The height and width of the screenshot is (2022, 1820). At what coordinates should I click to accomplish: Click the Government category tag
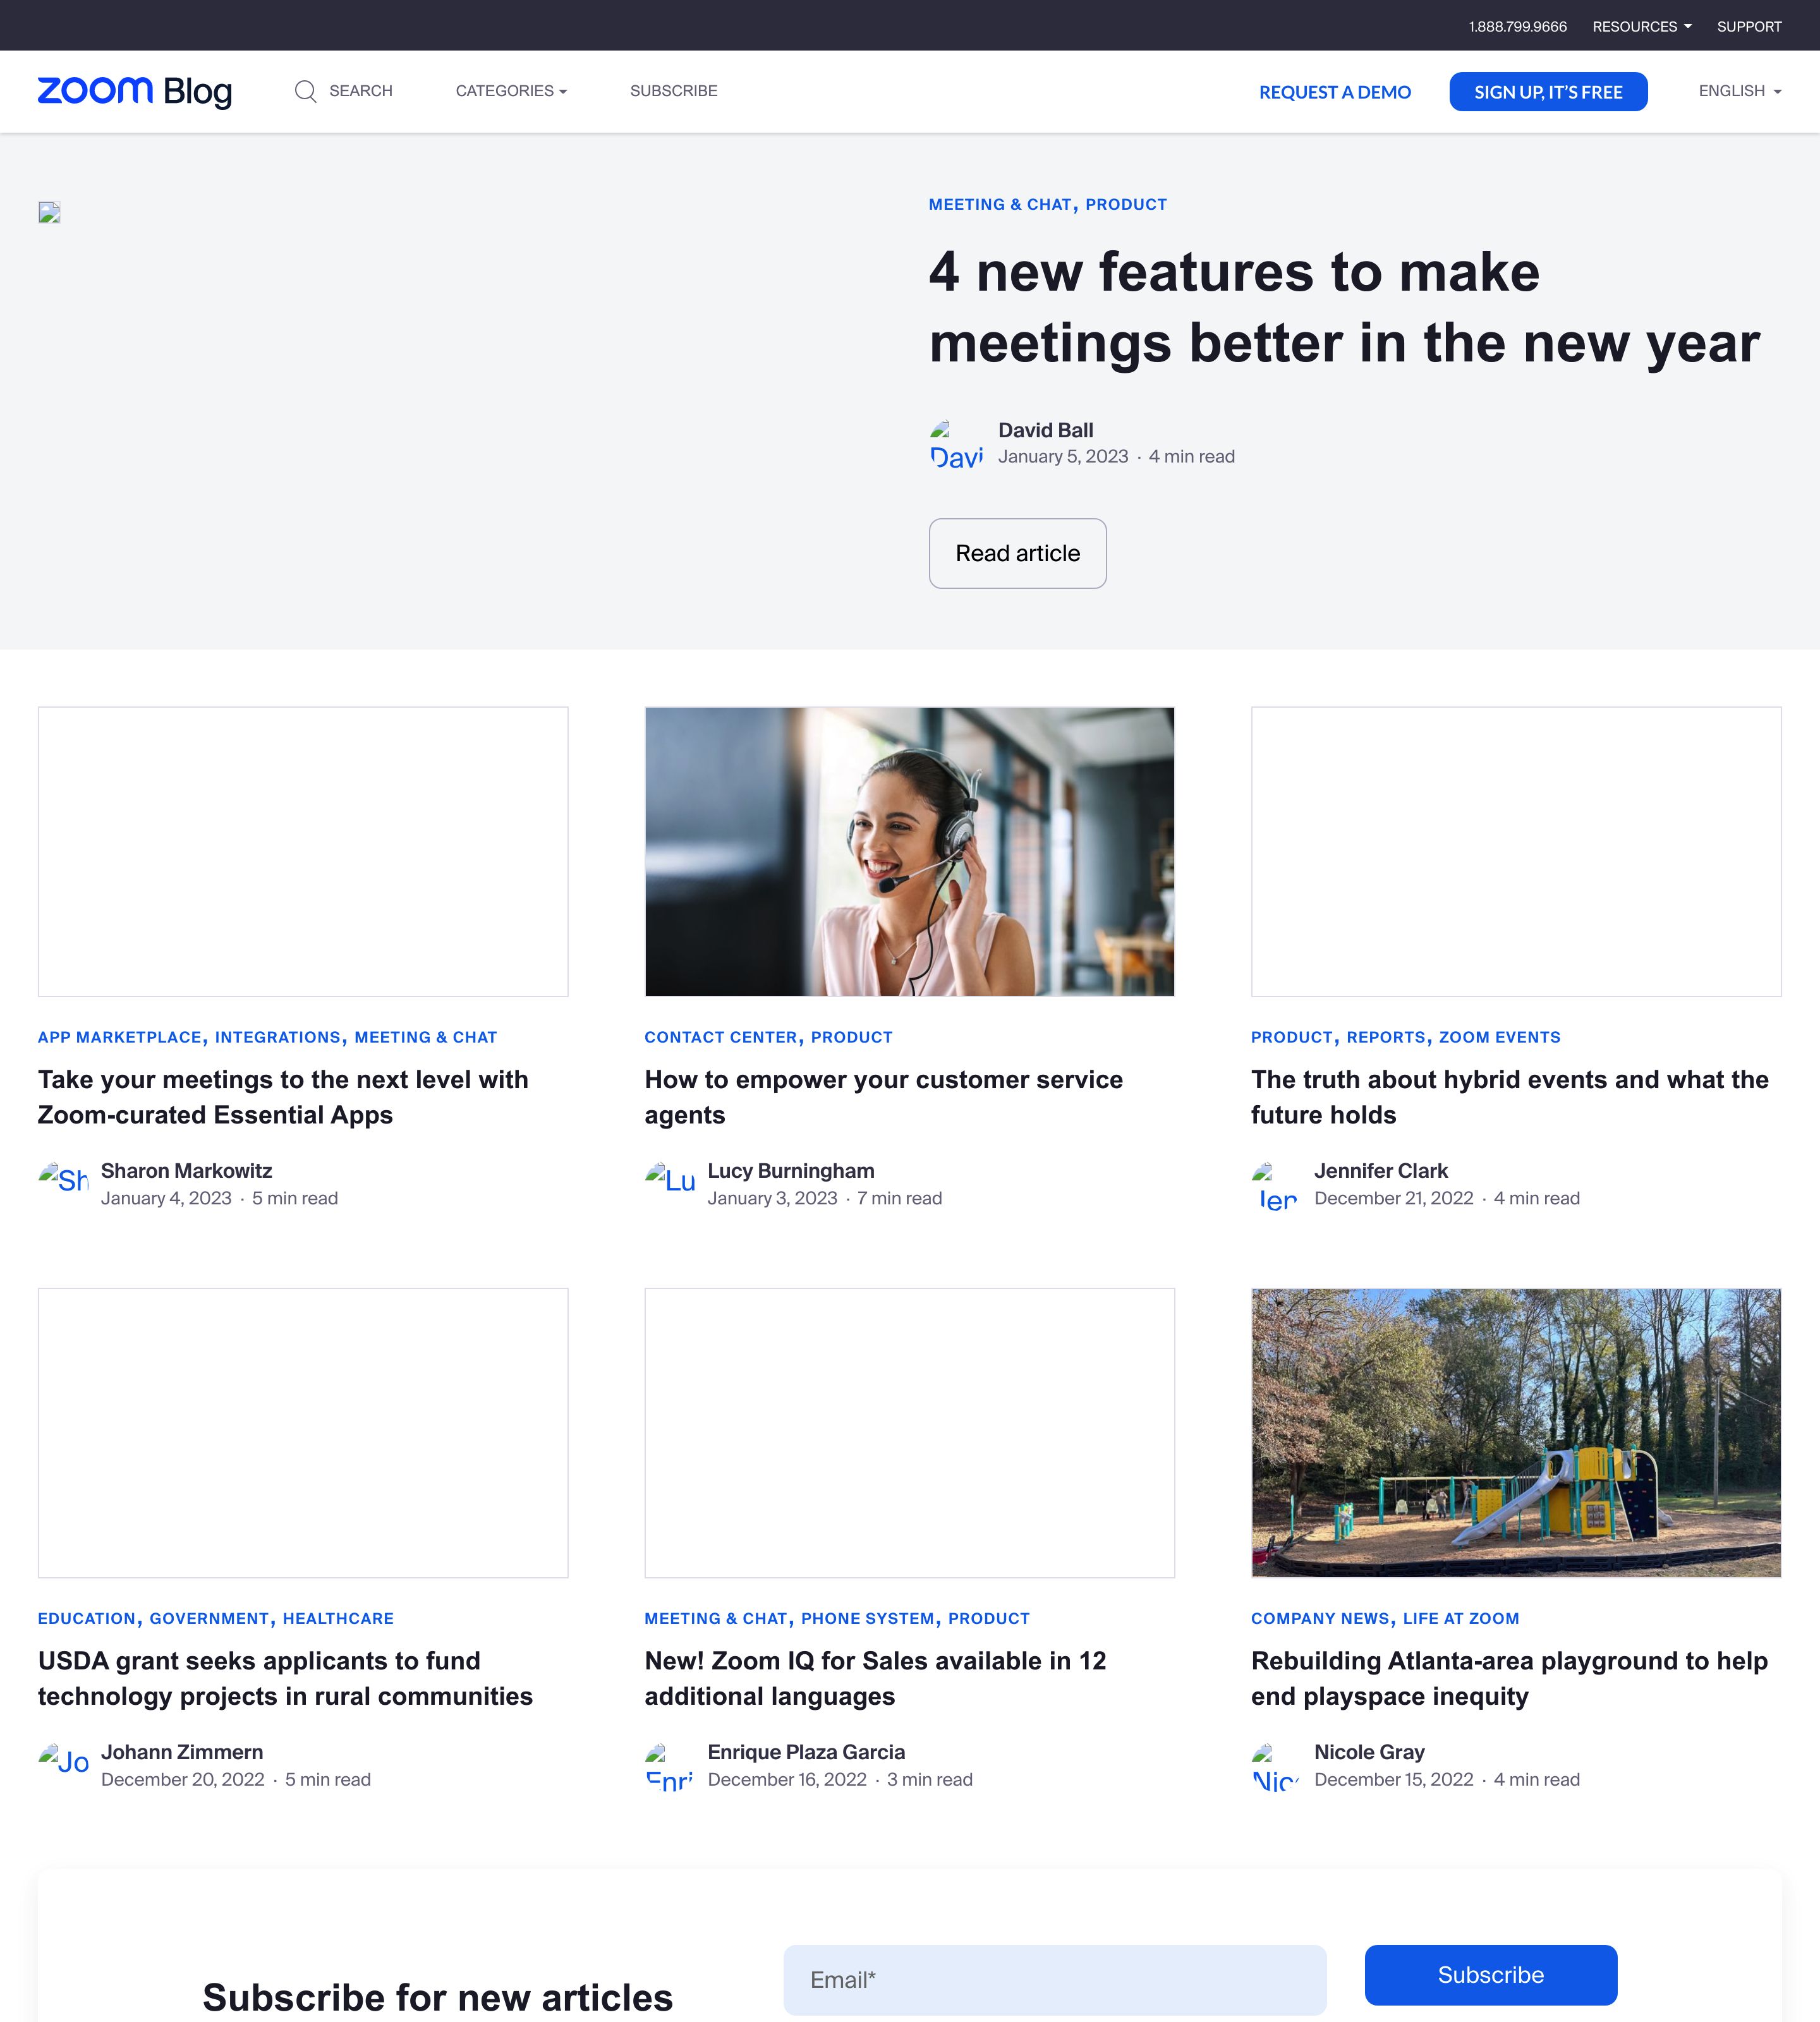(210, 1618)
